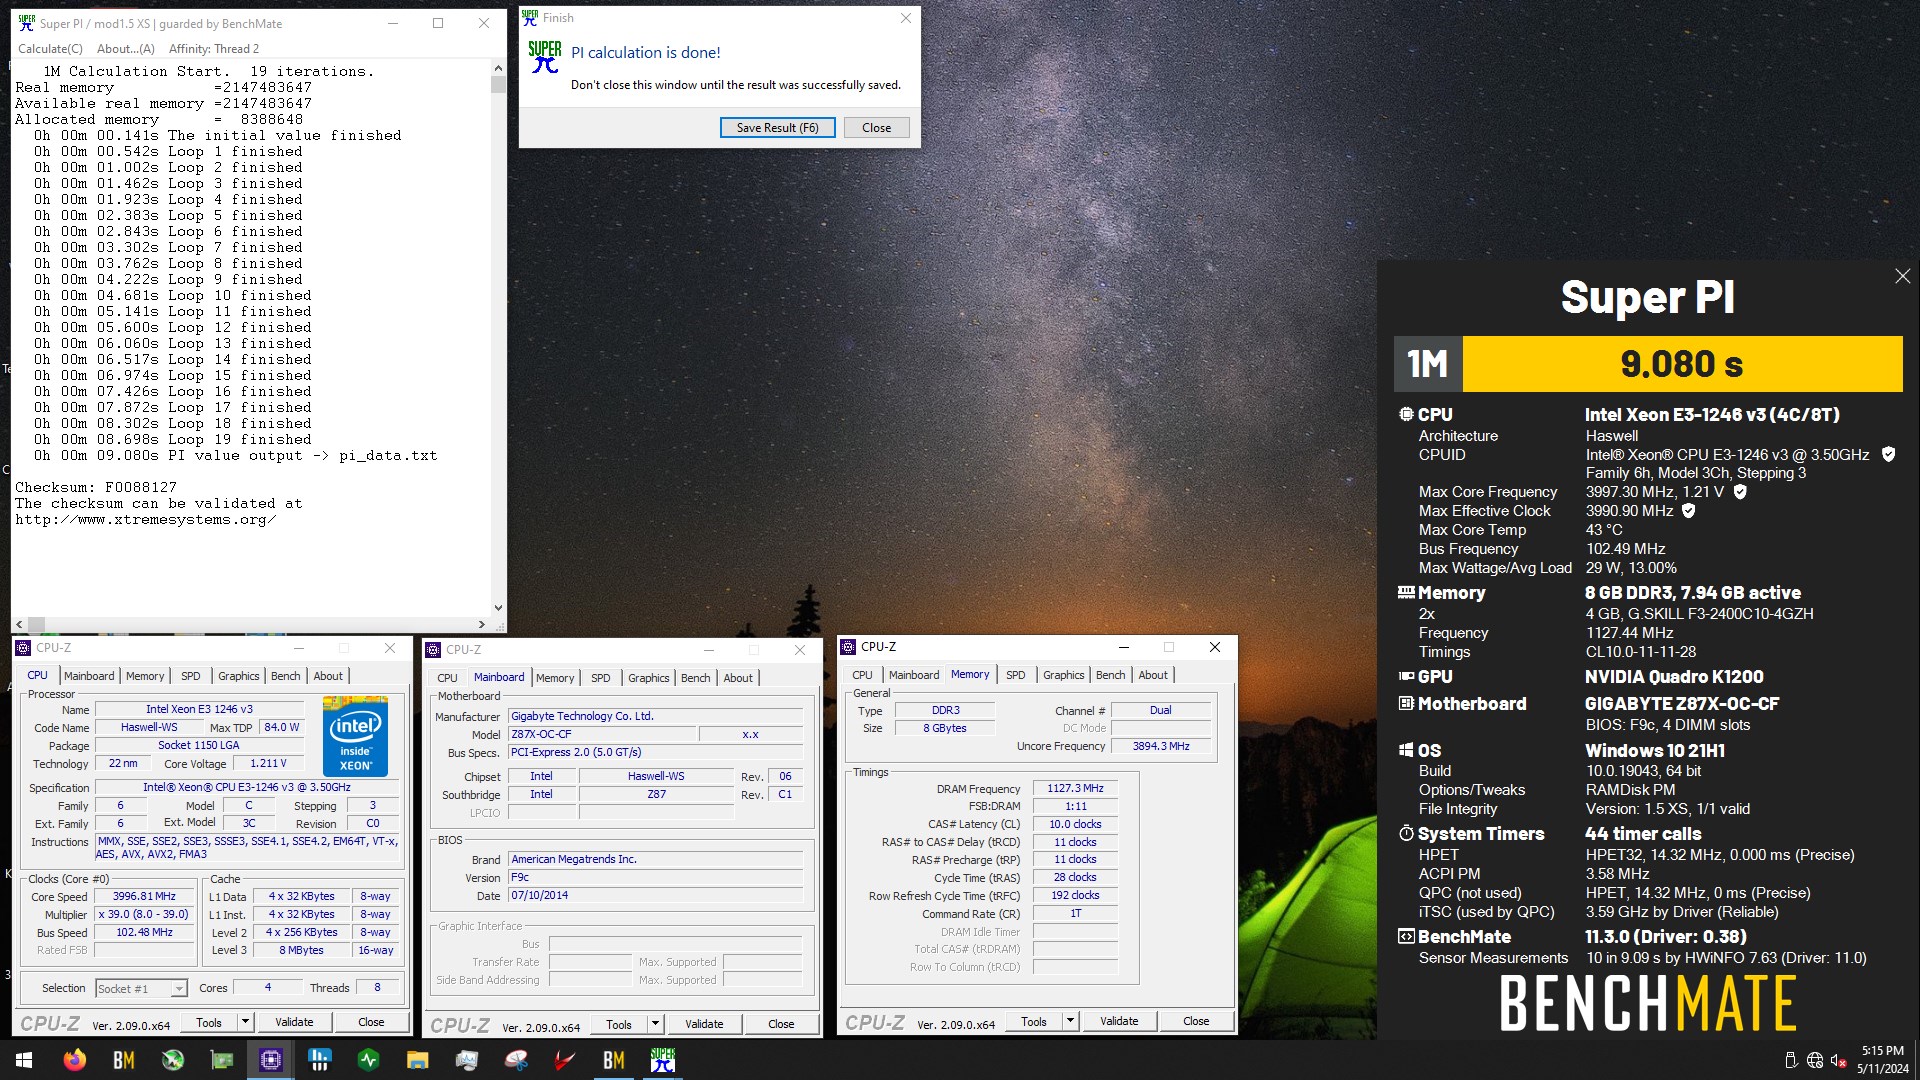Open the red checkmark taskbar icon
Image resolution: width=1920 pixels, height=1080 pixels.
565,1060
